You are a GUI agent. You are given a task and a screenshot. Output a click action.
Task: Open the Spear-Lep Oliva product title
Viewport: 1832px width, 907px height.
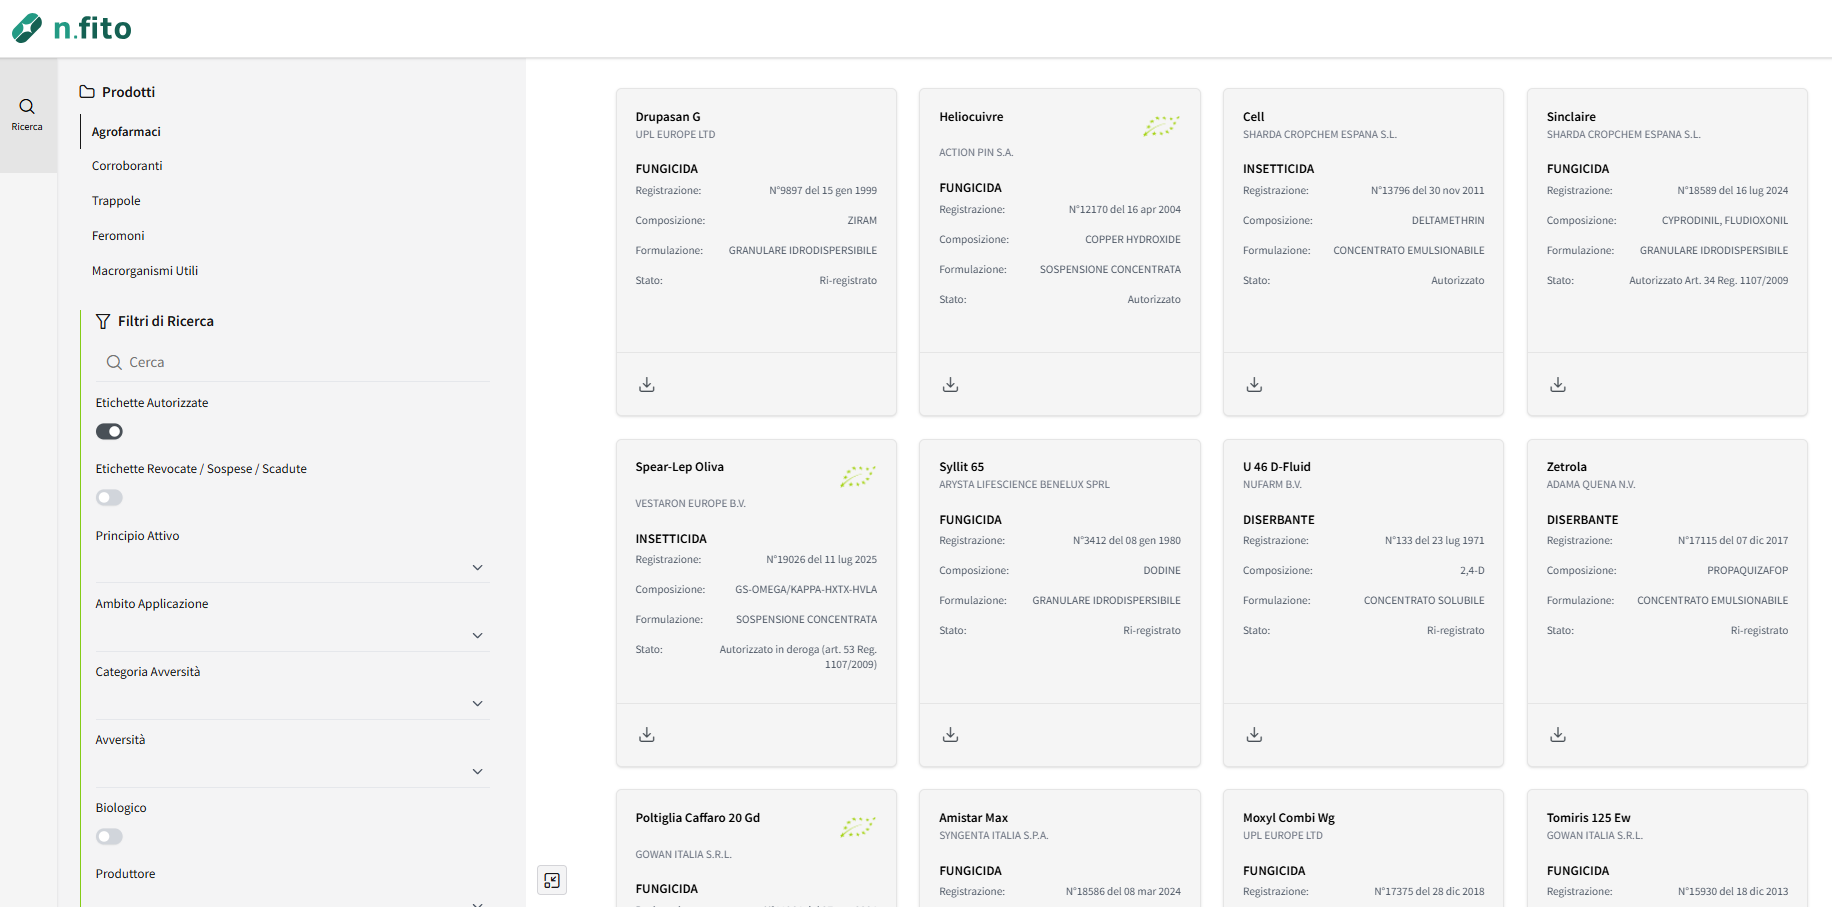pyautogui.click(x=679, y=467)
